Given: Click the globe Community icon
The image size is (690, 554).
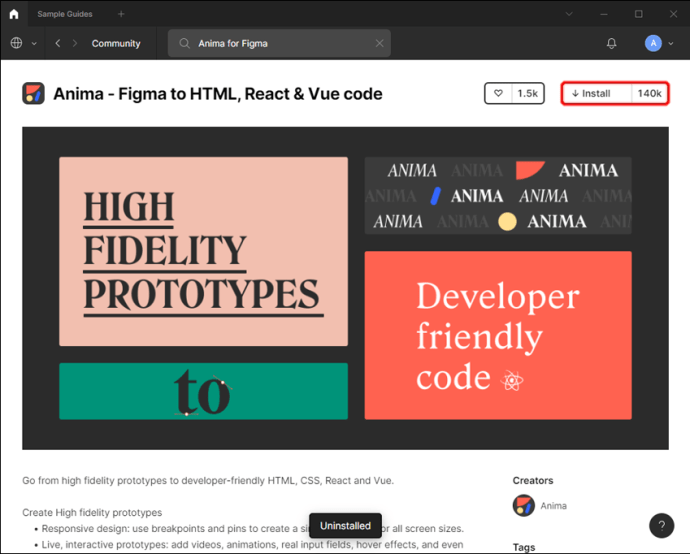Looking at the screenshot, I should pyautogui.click(x=16, y=43).
